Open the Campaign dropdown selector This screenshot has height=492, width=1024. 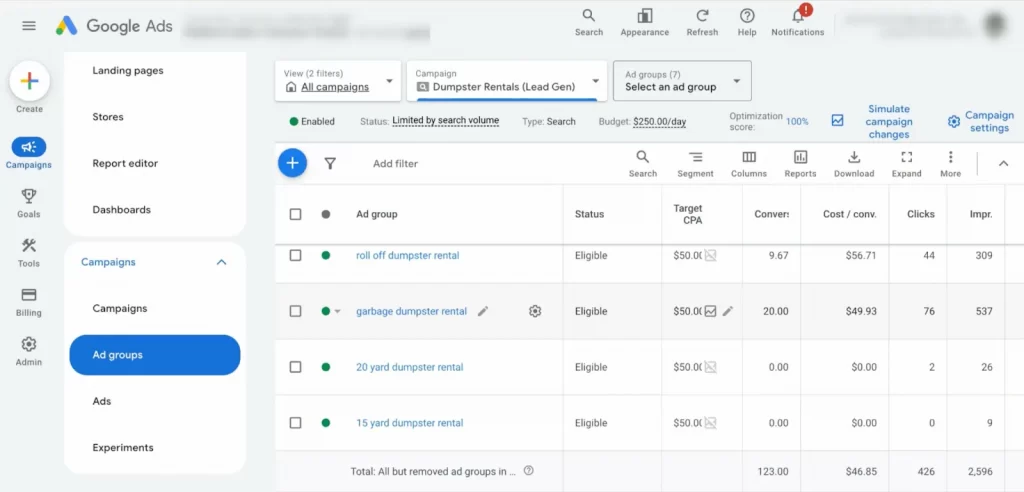point(506,81)
